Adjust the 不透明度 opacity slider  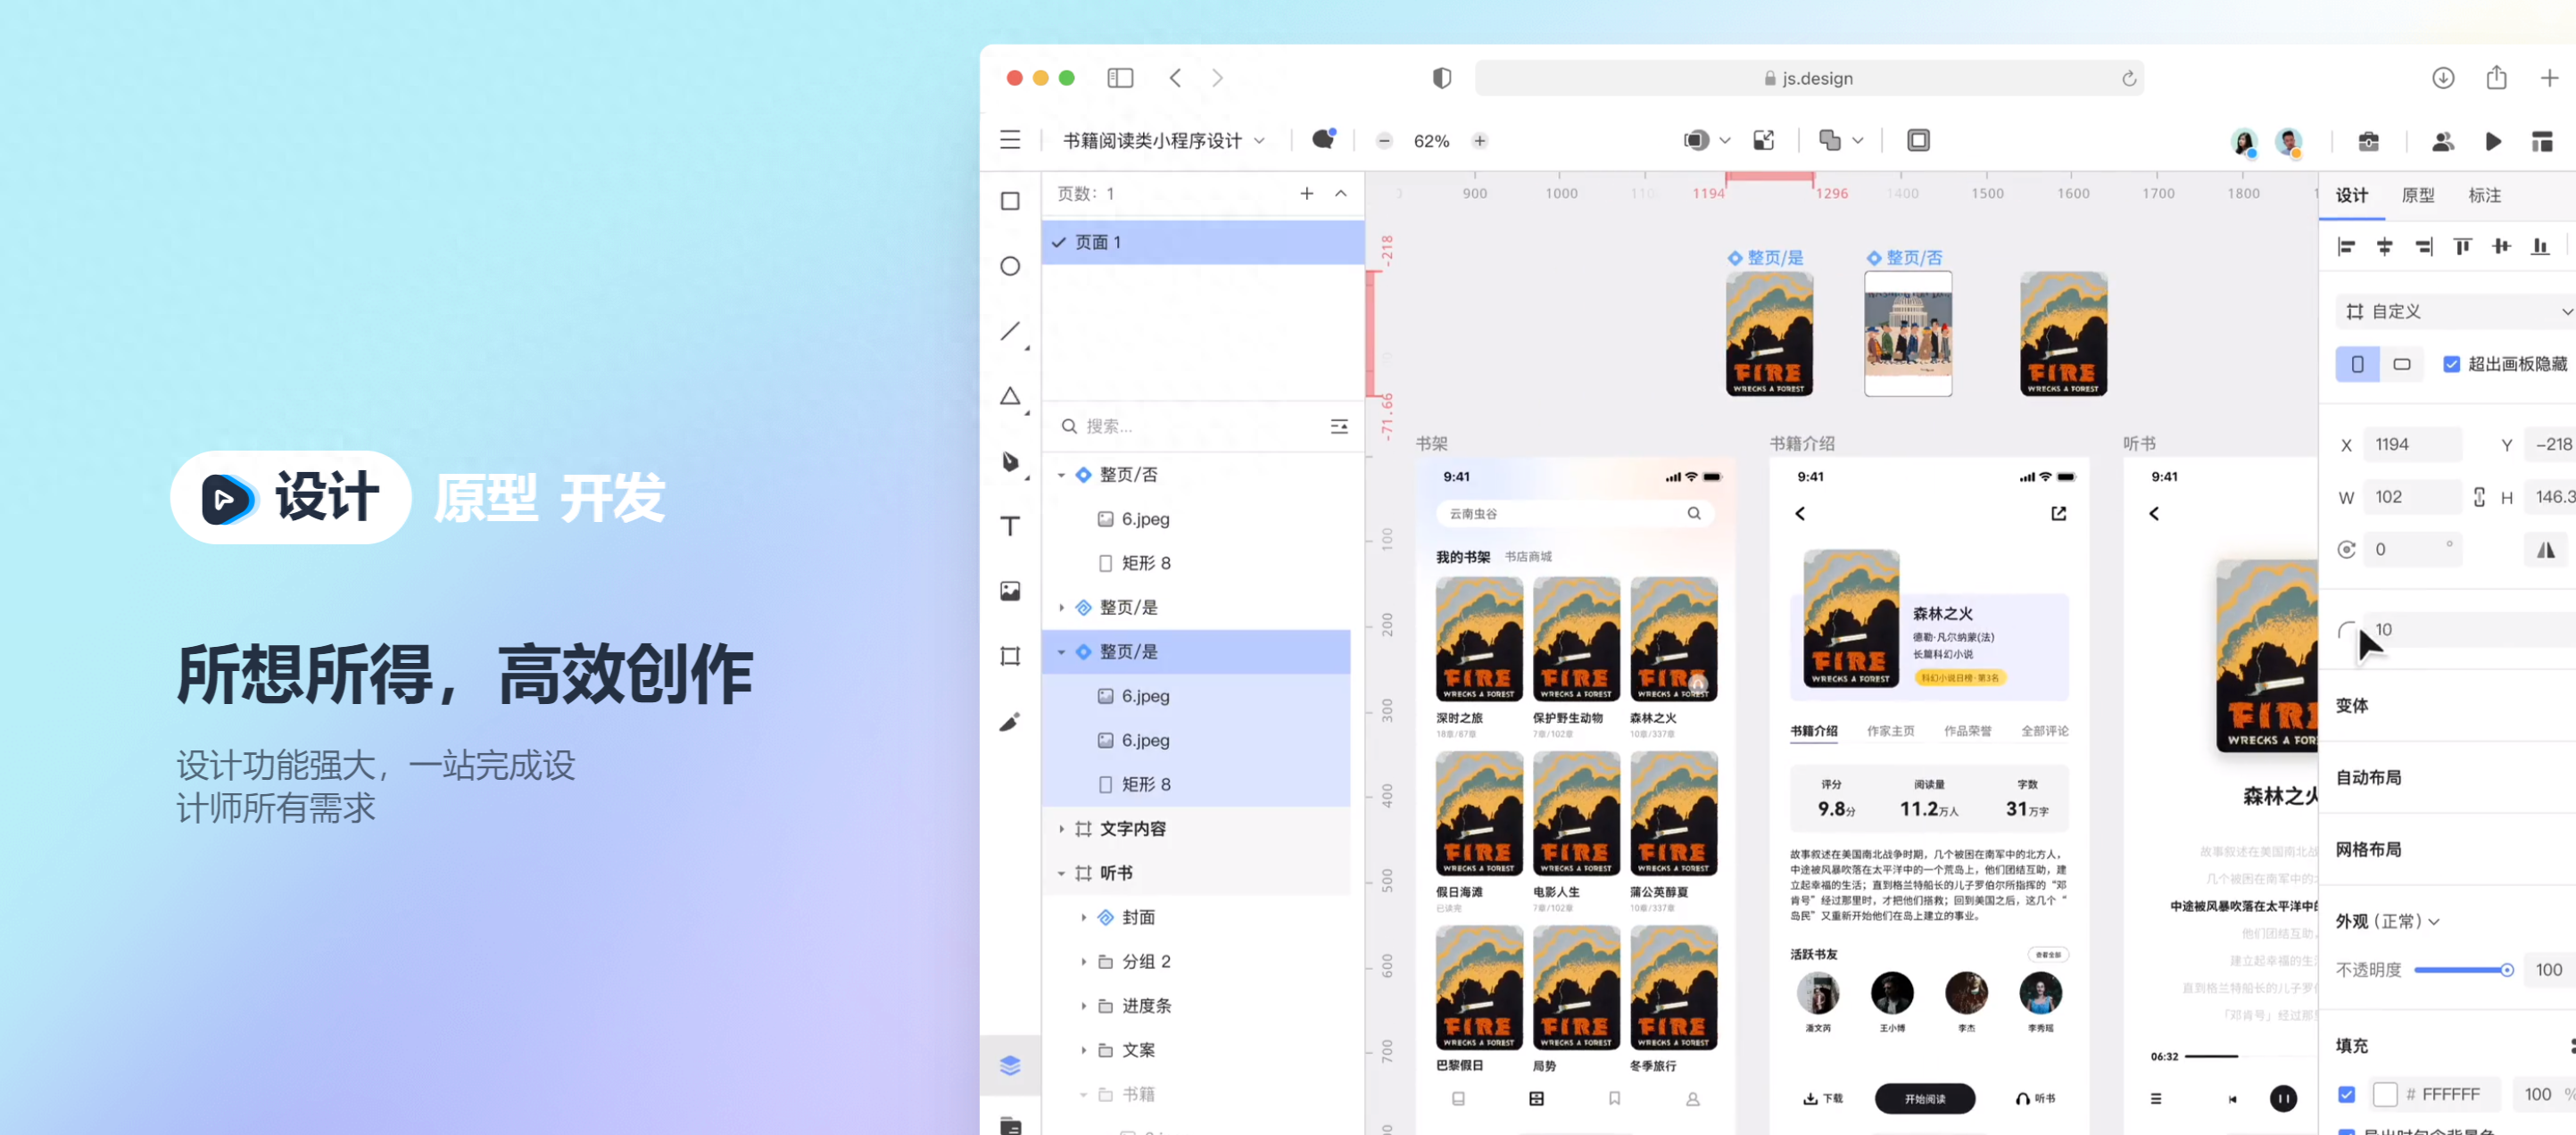[x=2464, y=970]
